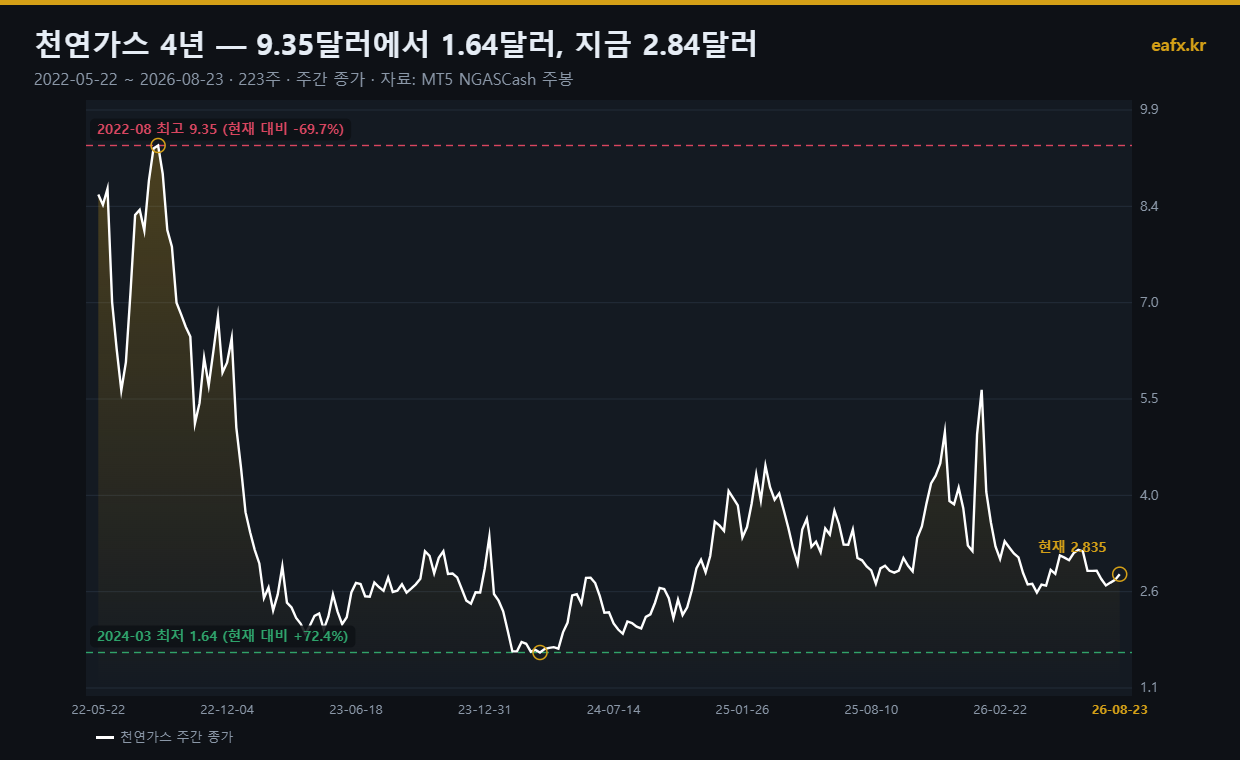Click the 5.5 y-axis value
Screen dimensions: 1240x760
tap(1148, 399)
